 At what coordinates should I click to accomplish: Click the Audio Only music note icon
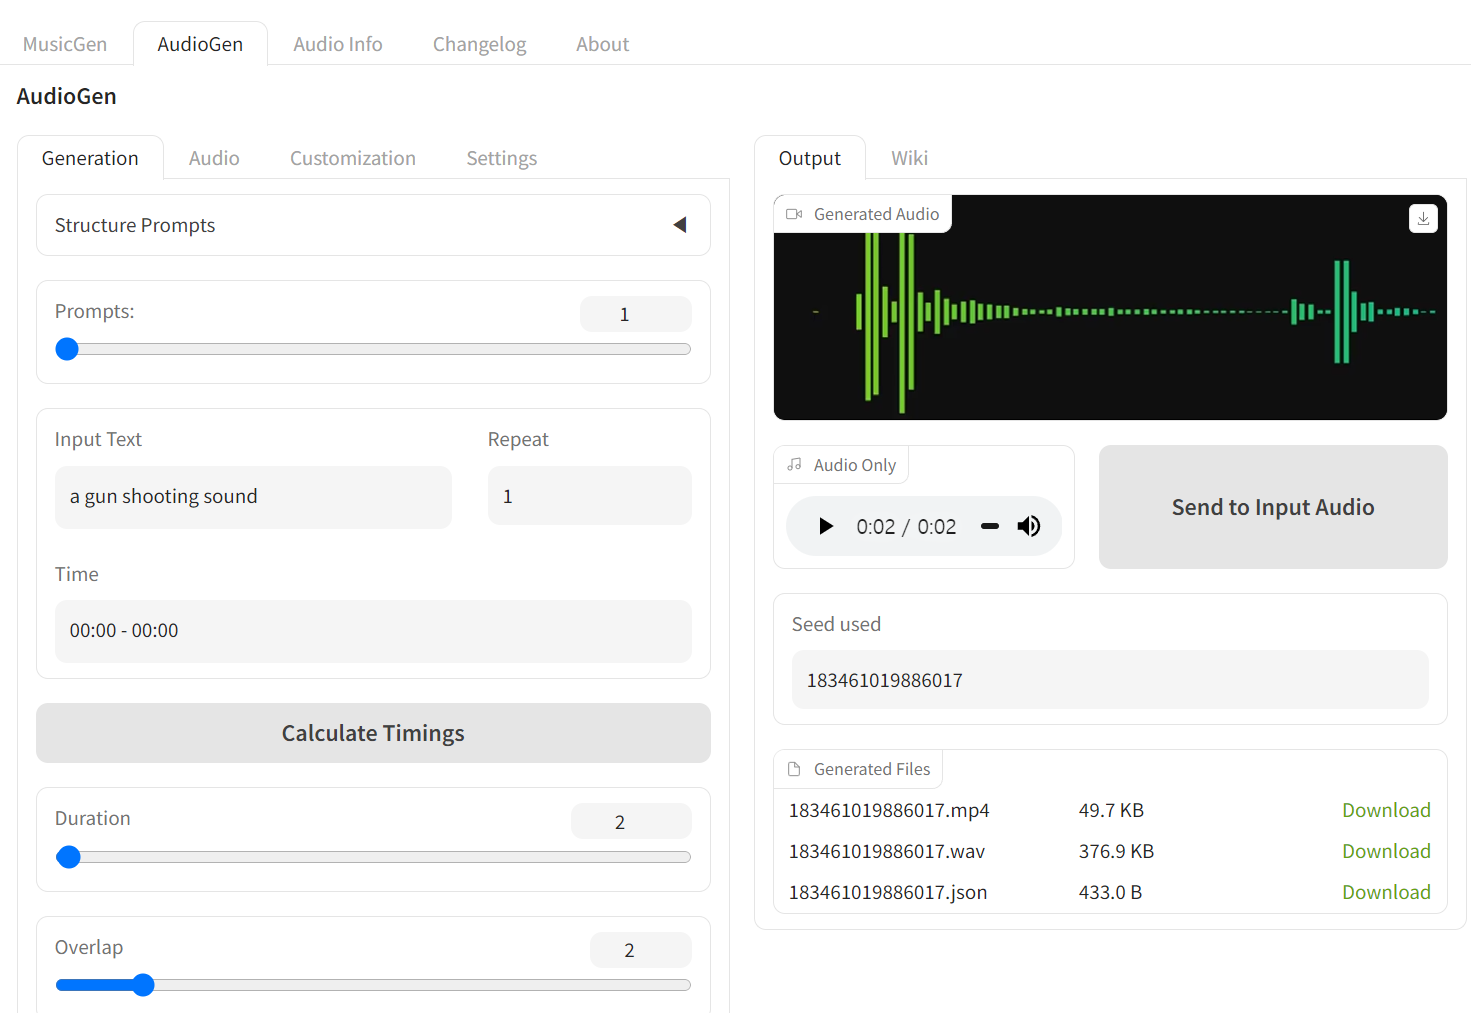[794, 465]
